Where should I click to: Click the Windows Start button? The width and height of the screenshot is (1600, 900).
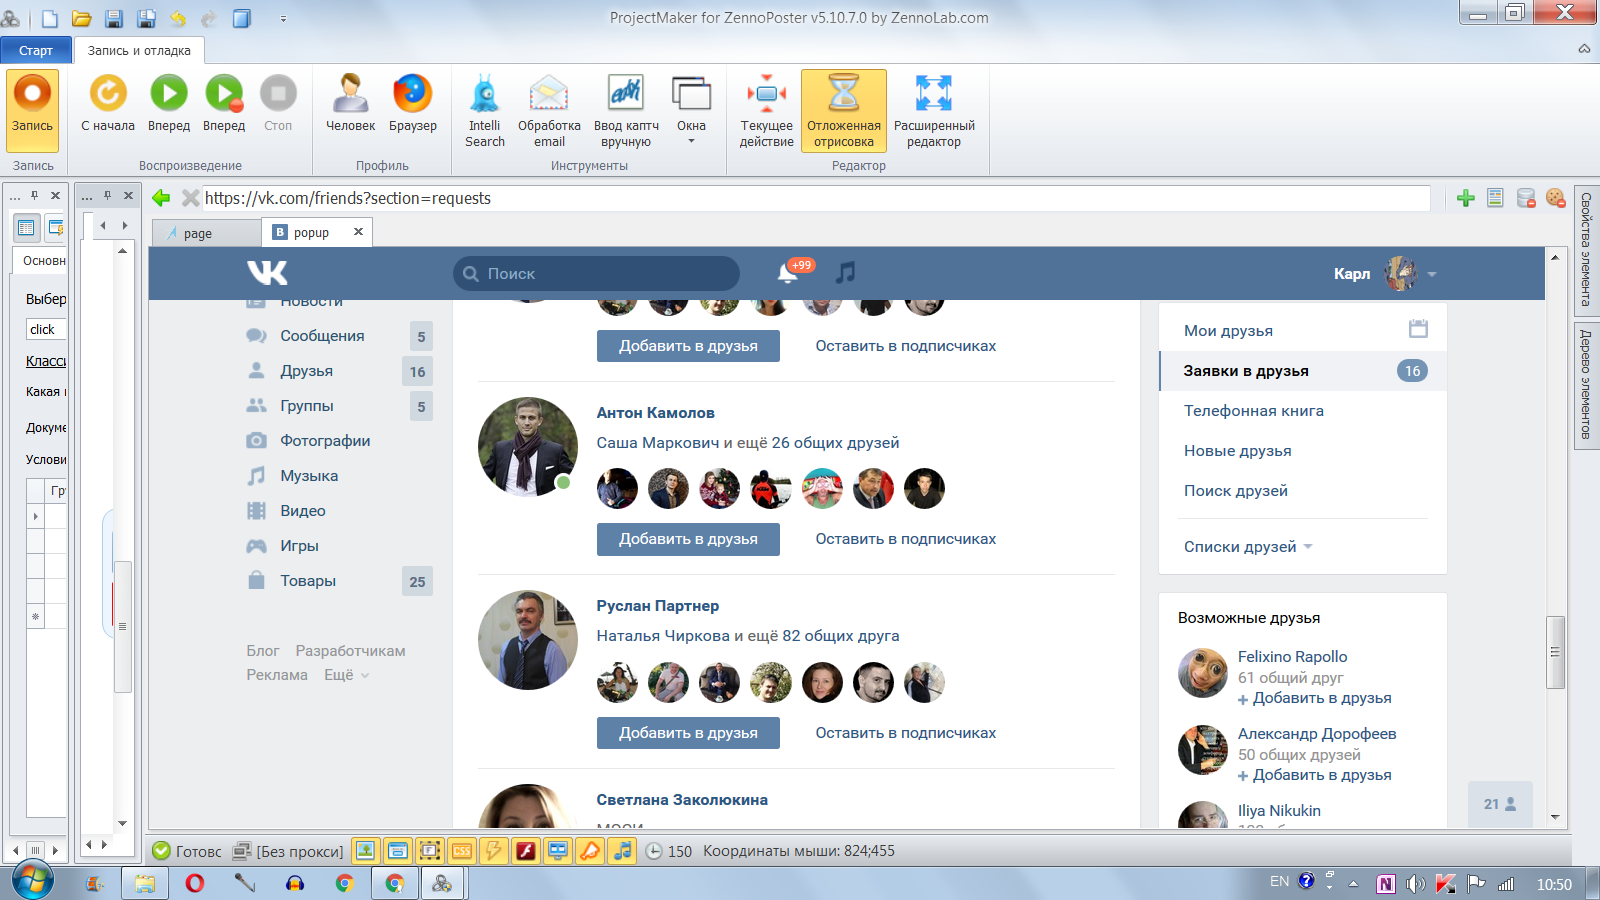(x=33, y=882)
